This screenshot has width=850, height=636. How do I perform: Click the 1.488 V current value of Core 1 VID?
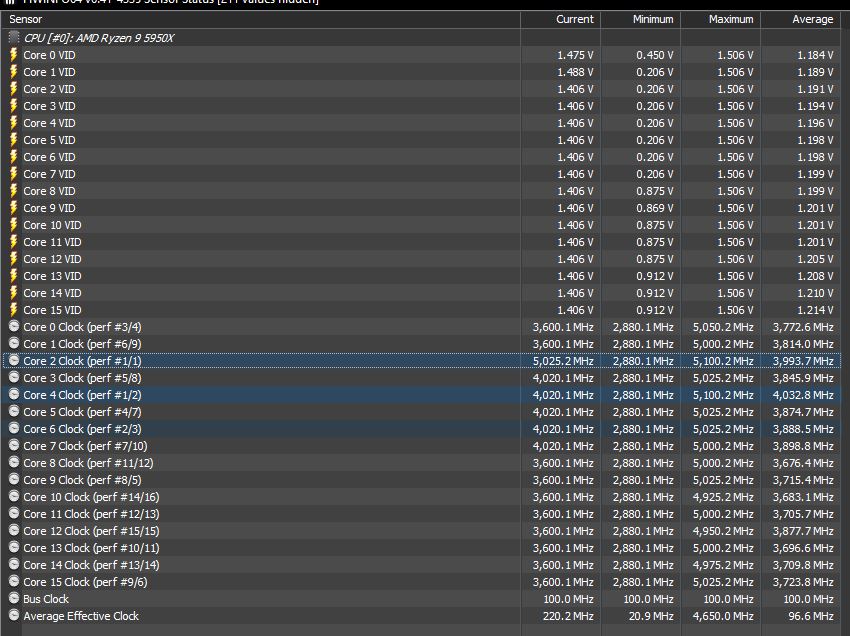[x=575, y=72]
